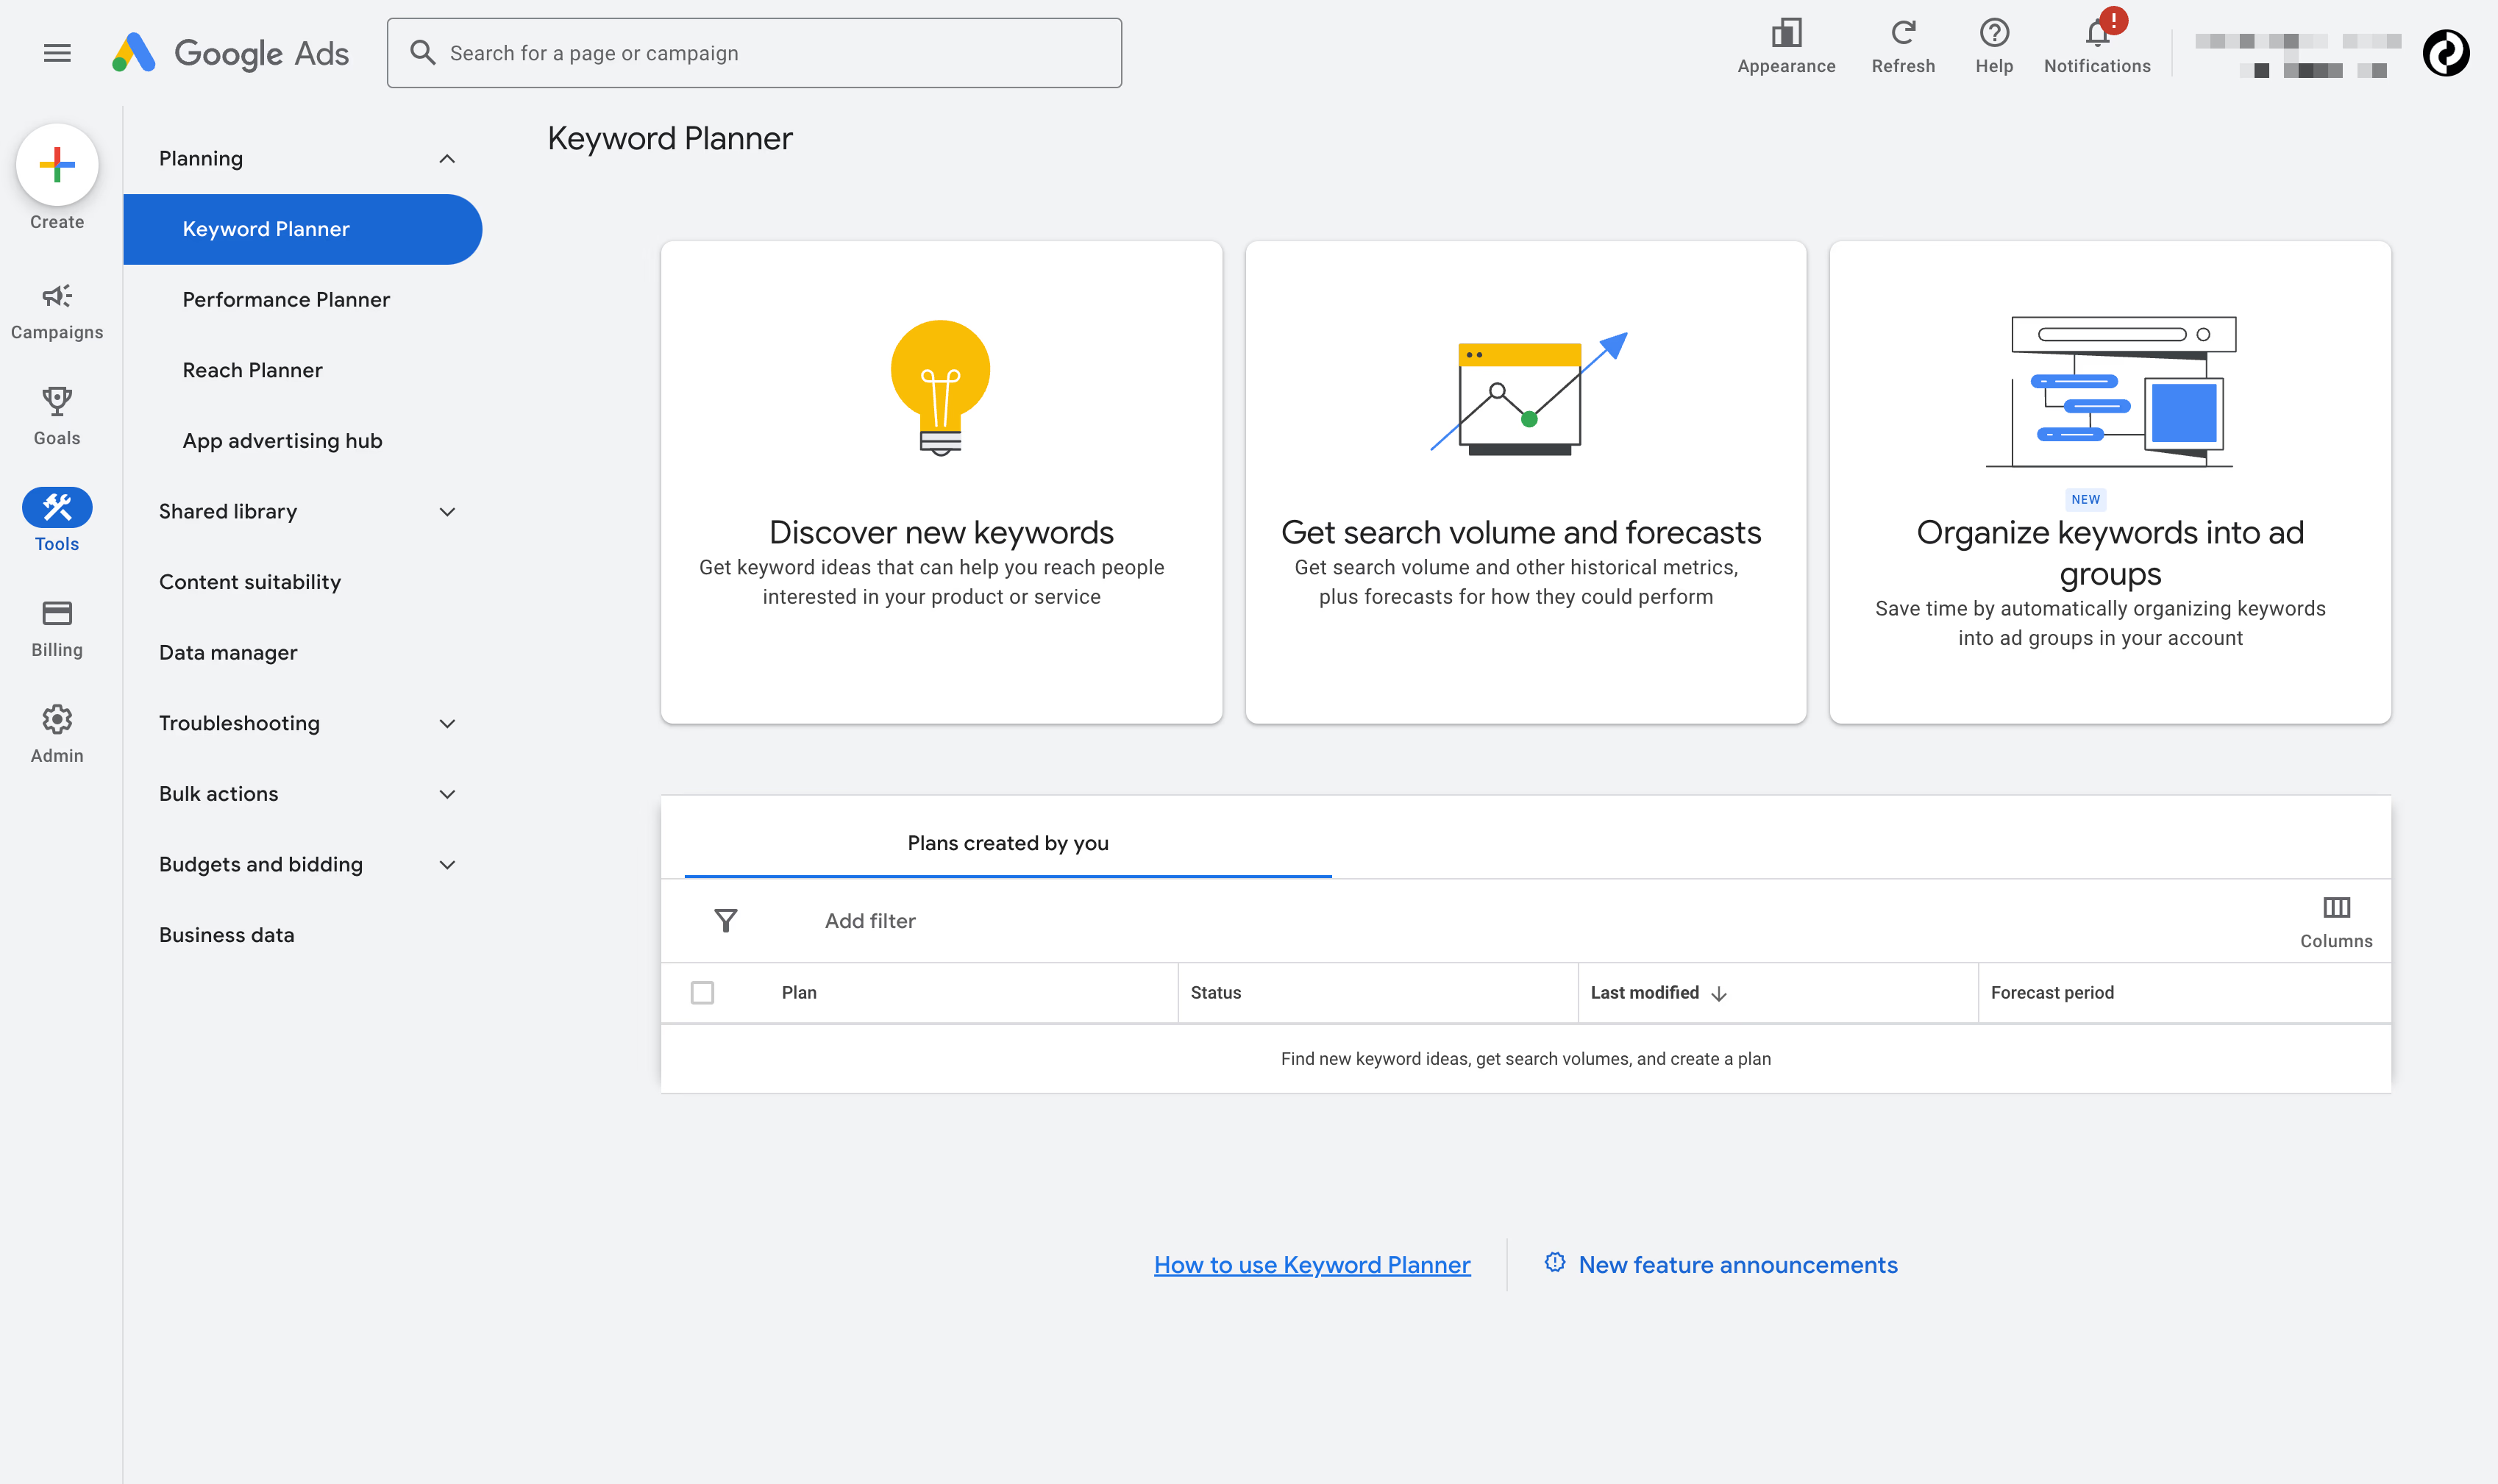The height and width of the screenshot is (1484, 2498).
Task: Sort by Last modified column
Action: click(x=1645, y=993)
